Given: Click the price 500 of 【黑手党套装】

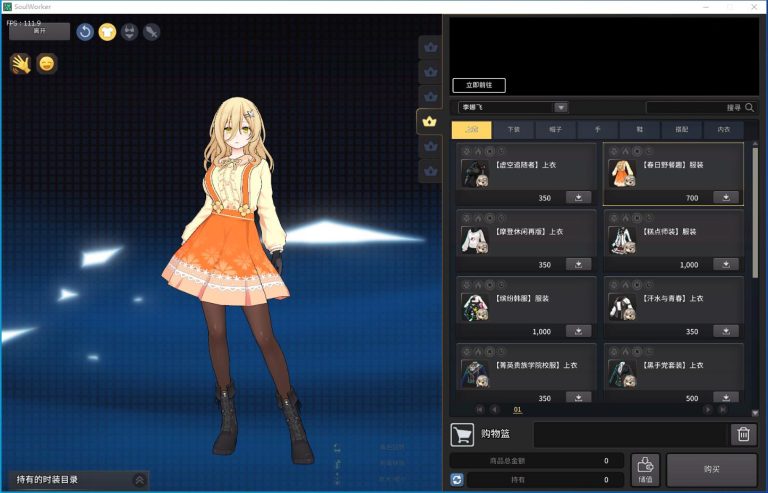Looking at the screenshot, I should coord(692,398).
